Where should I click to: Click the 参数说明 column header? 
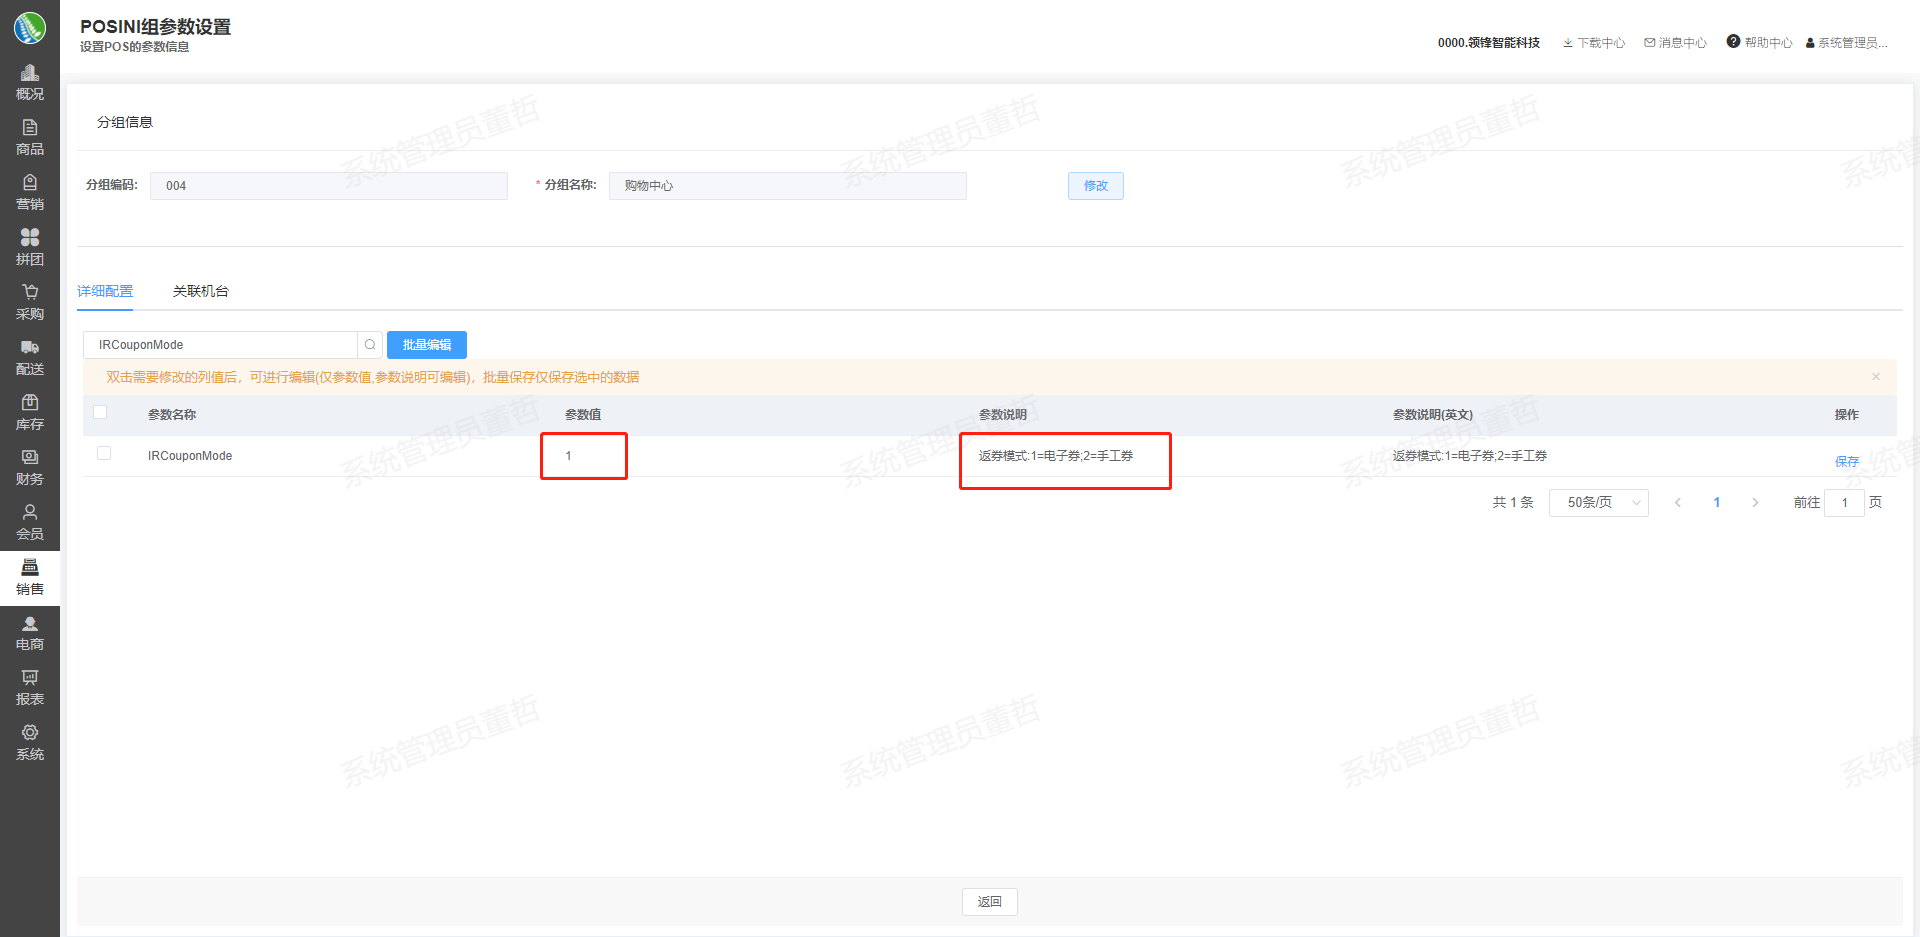(x=1003, y=415)
